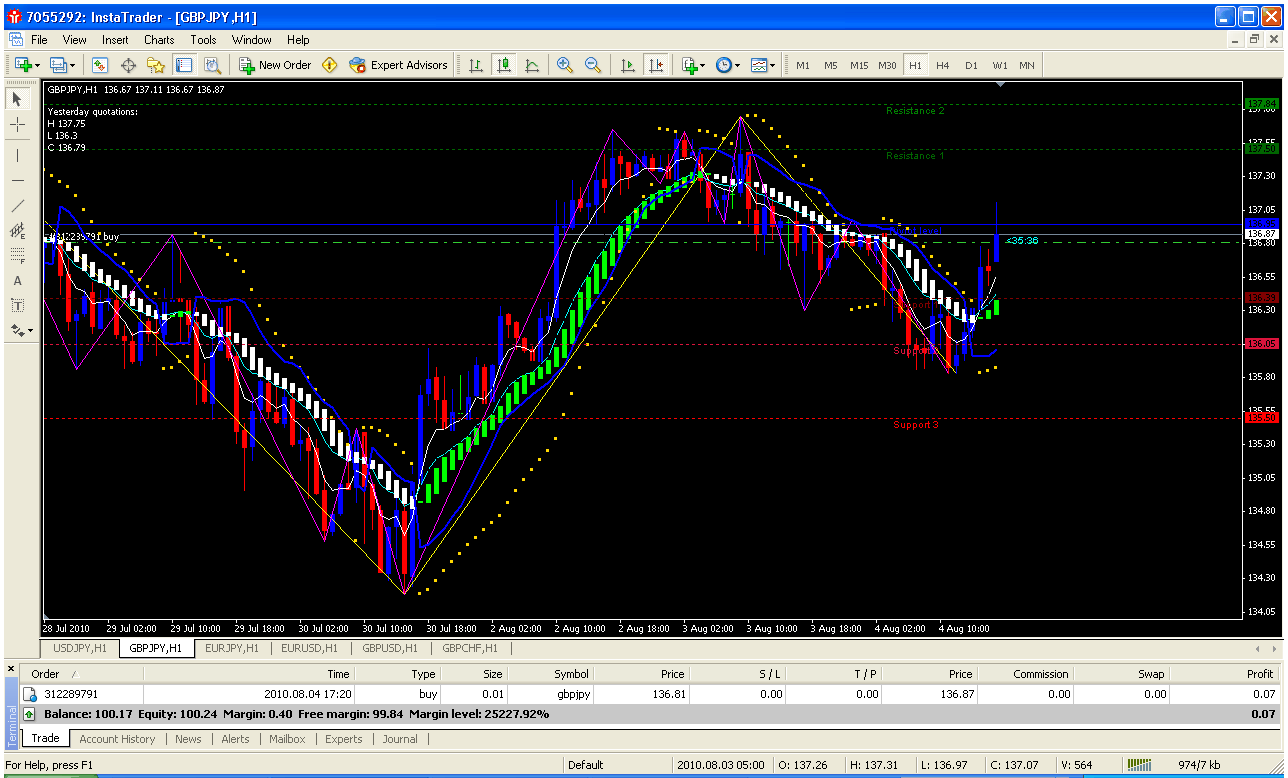Click the Zoom In magnifier icon
Viewport: 1288px width, 778px height.
565,65
